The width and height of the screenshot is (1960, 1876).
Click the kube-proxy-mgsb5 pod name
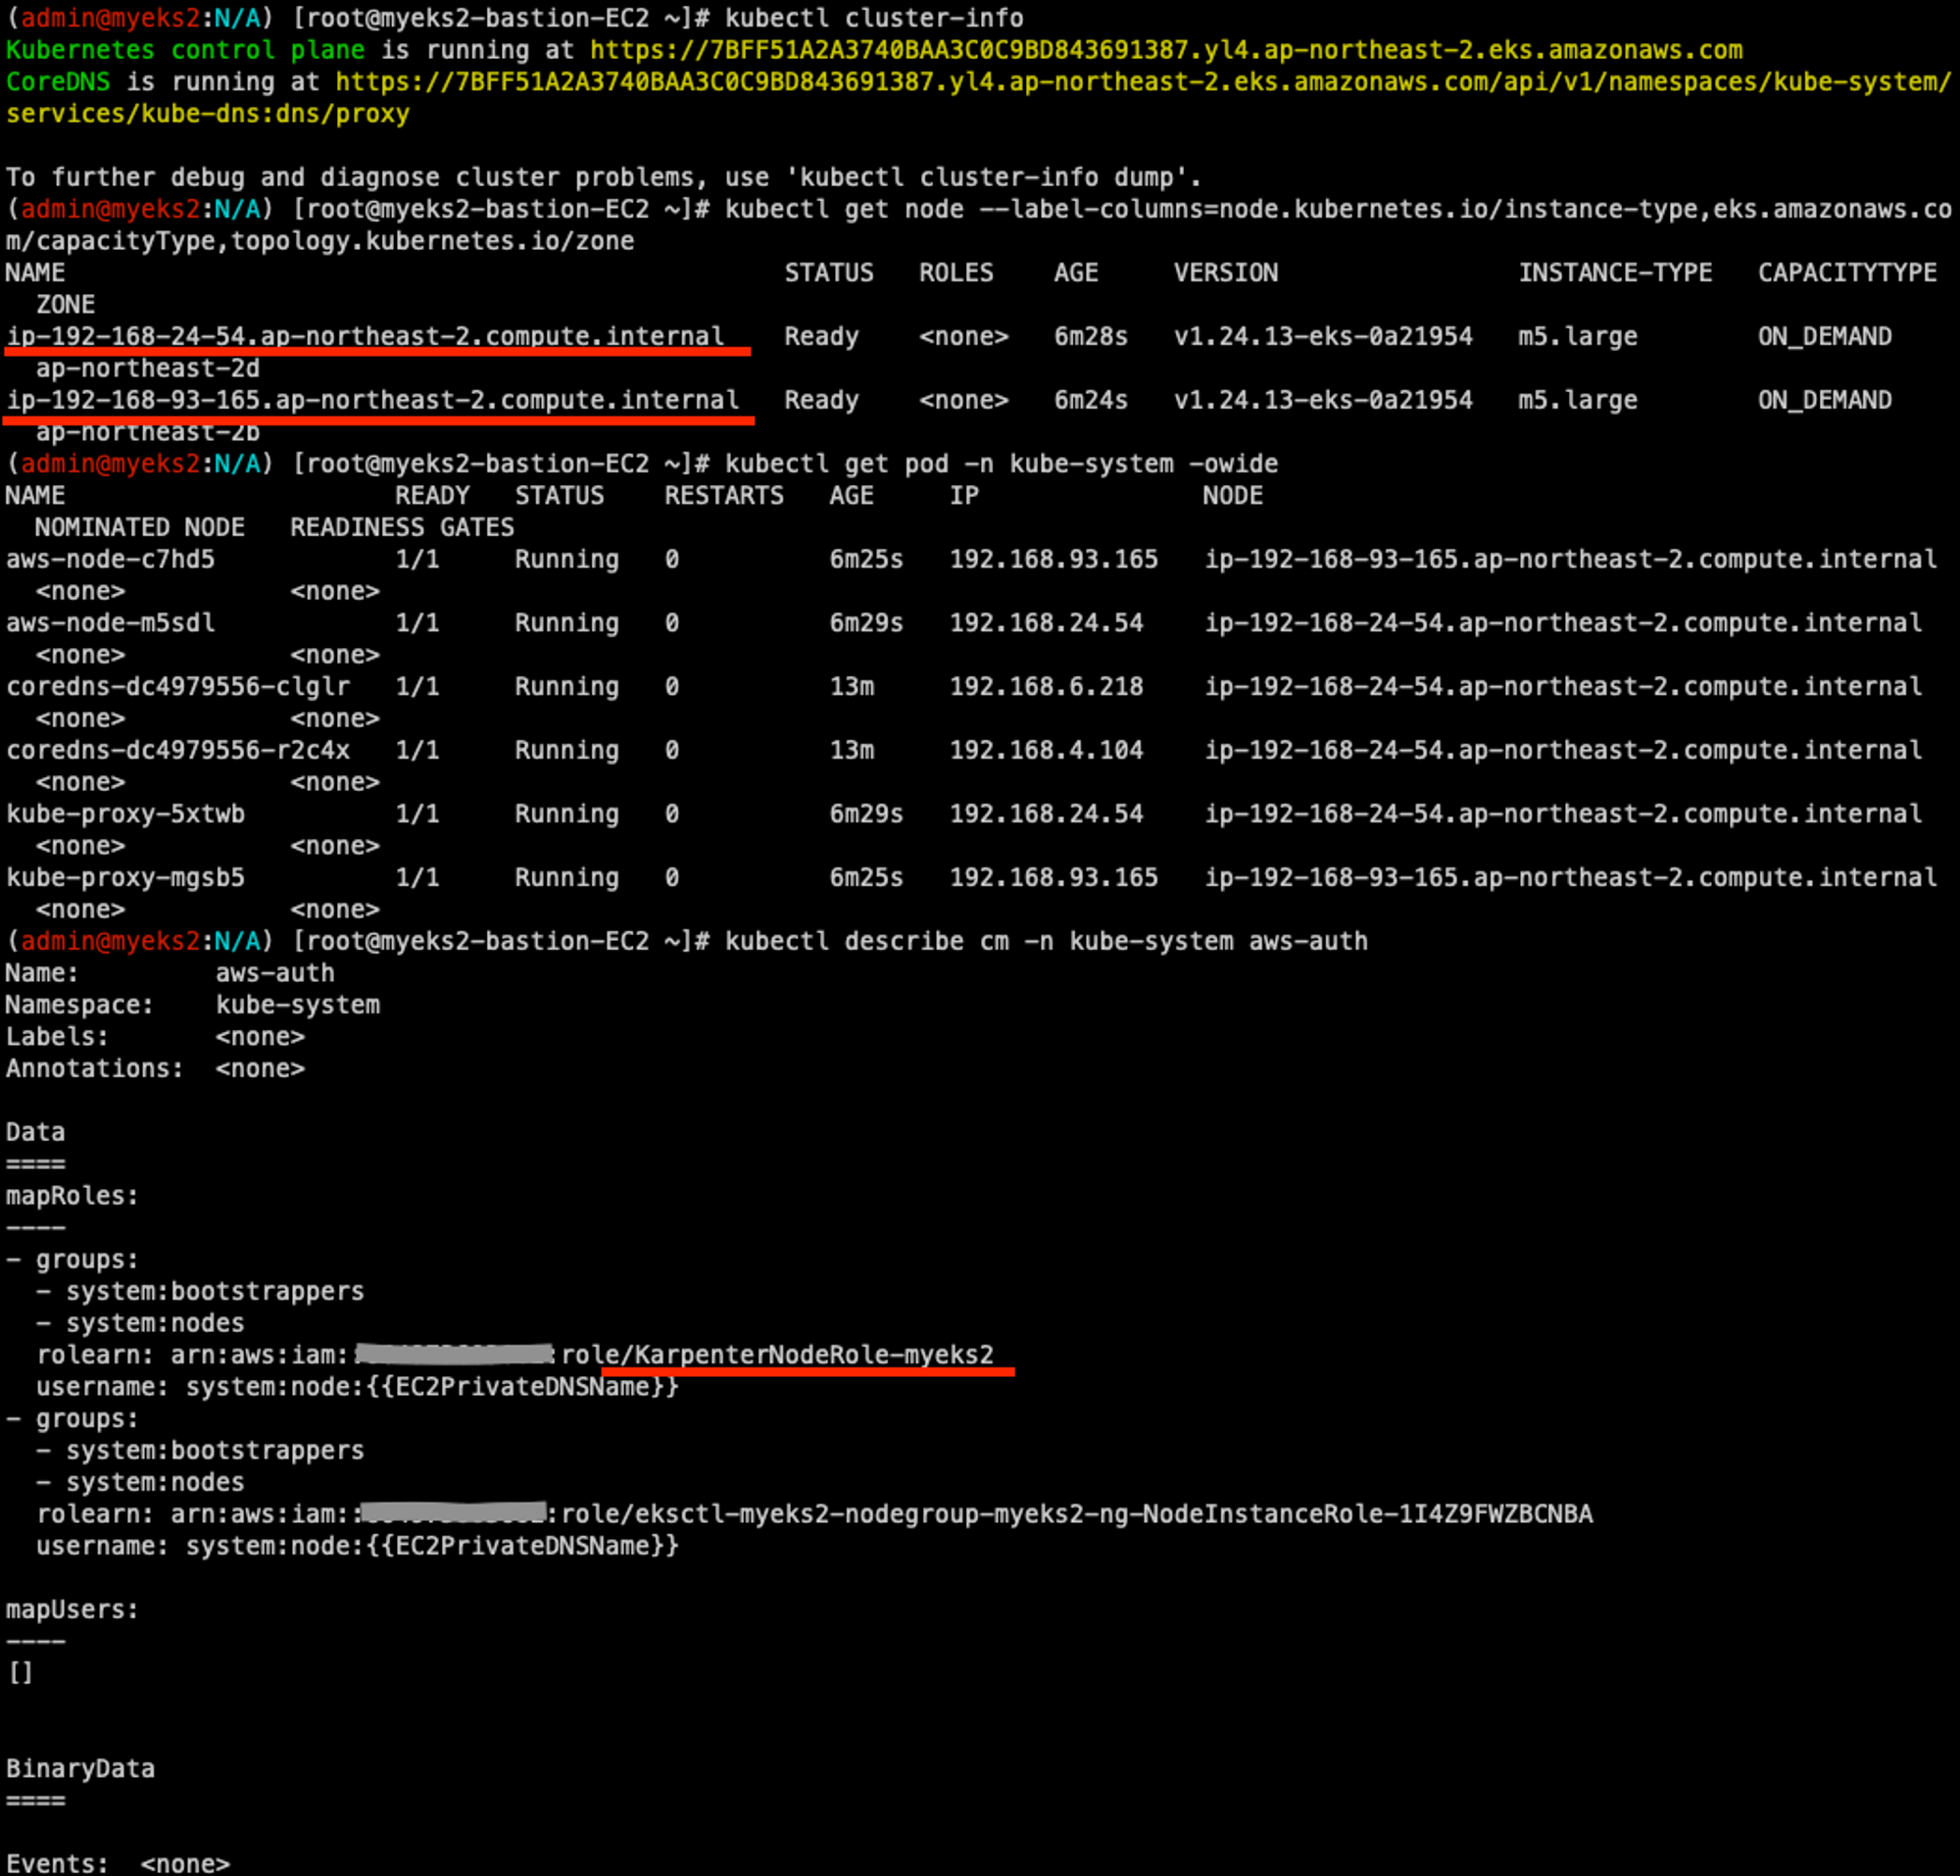[125, 878]
